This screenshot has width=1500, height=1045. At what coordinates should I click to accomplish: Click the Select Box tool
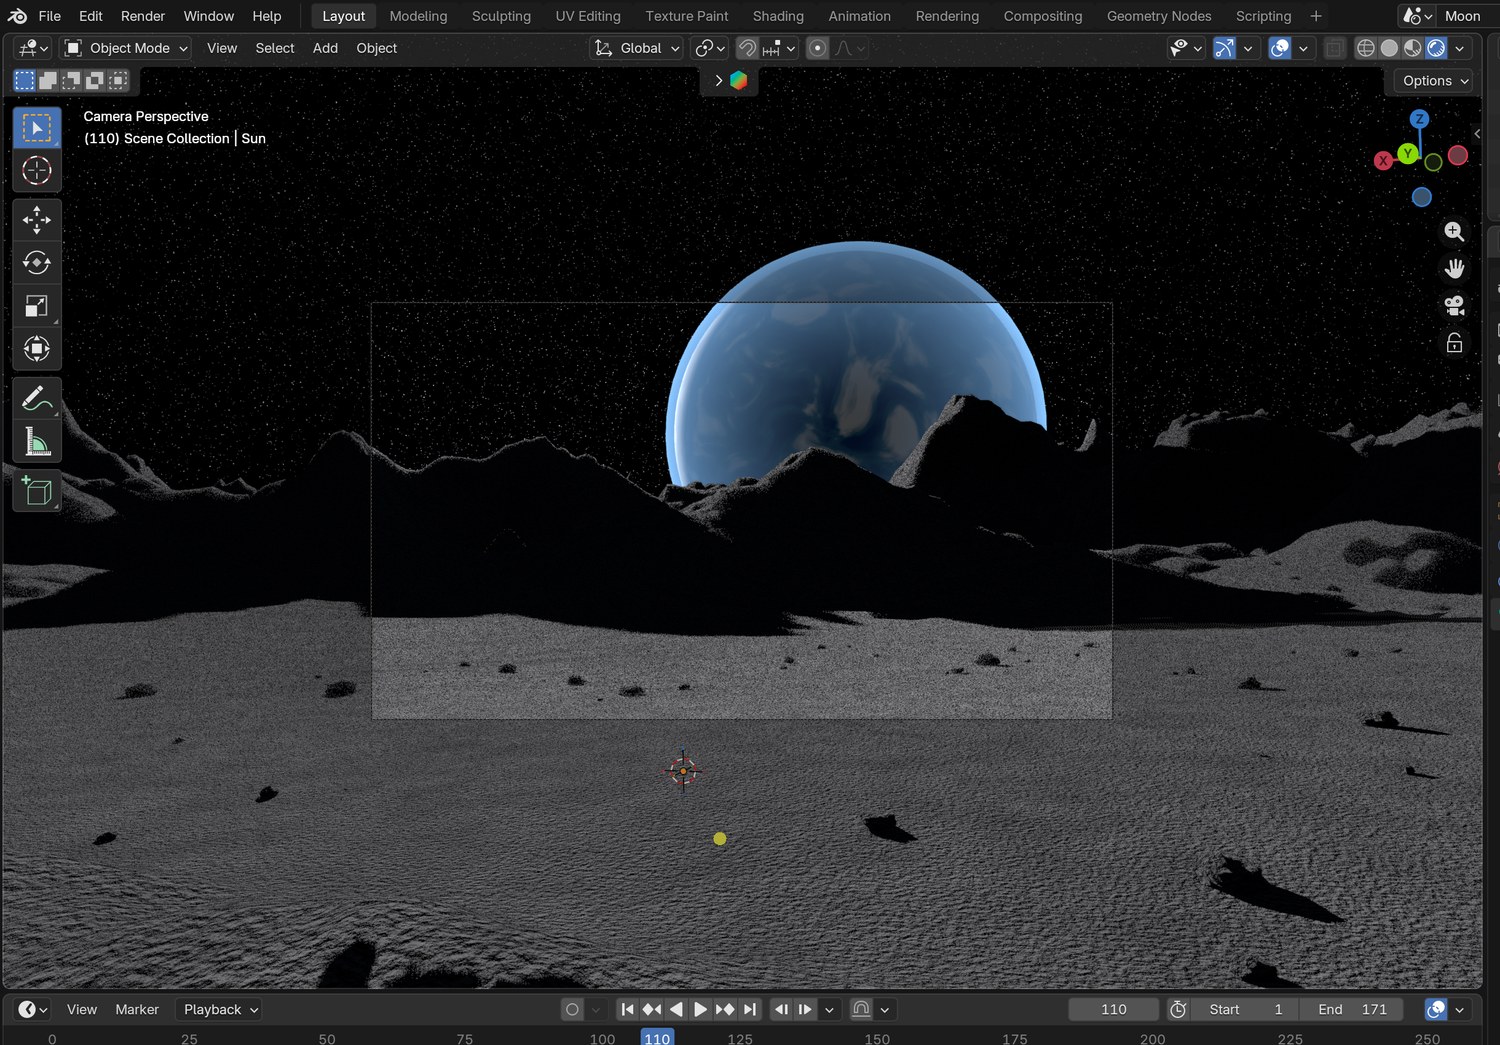[37, 128]
